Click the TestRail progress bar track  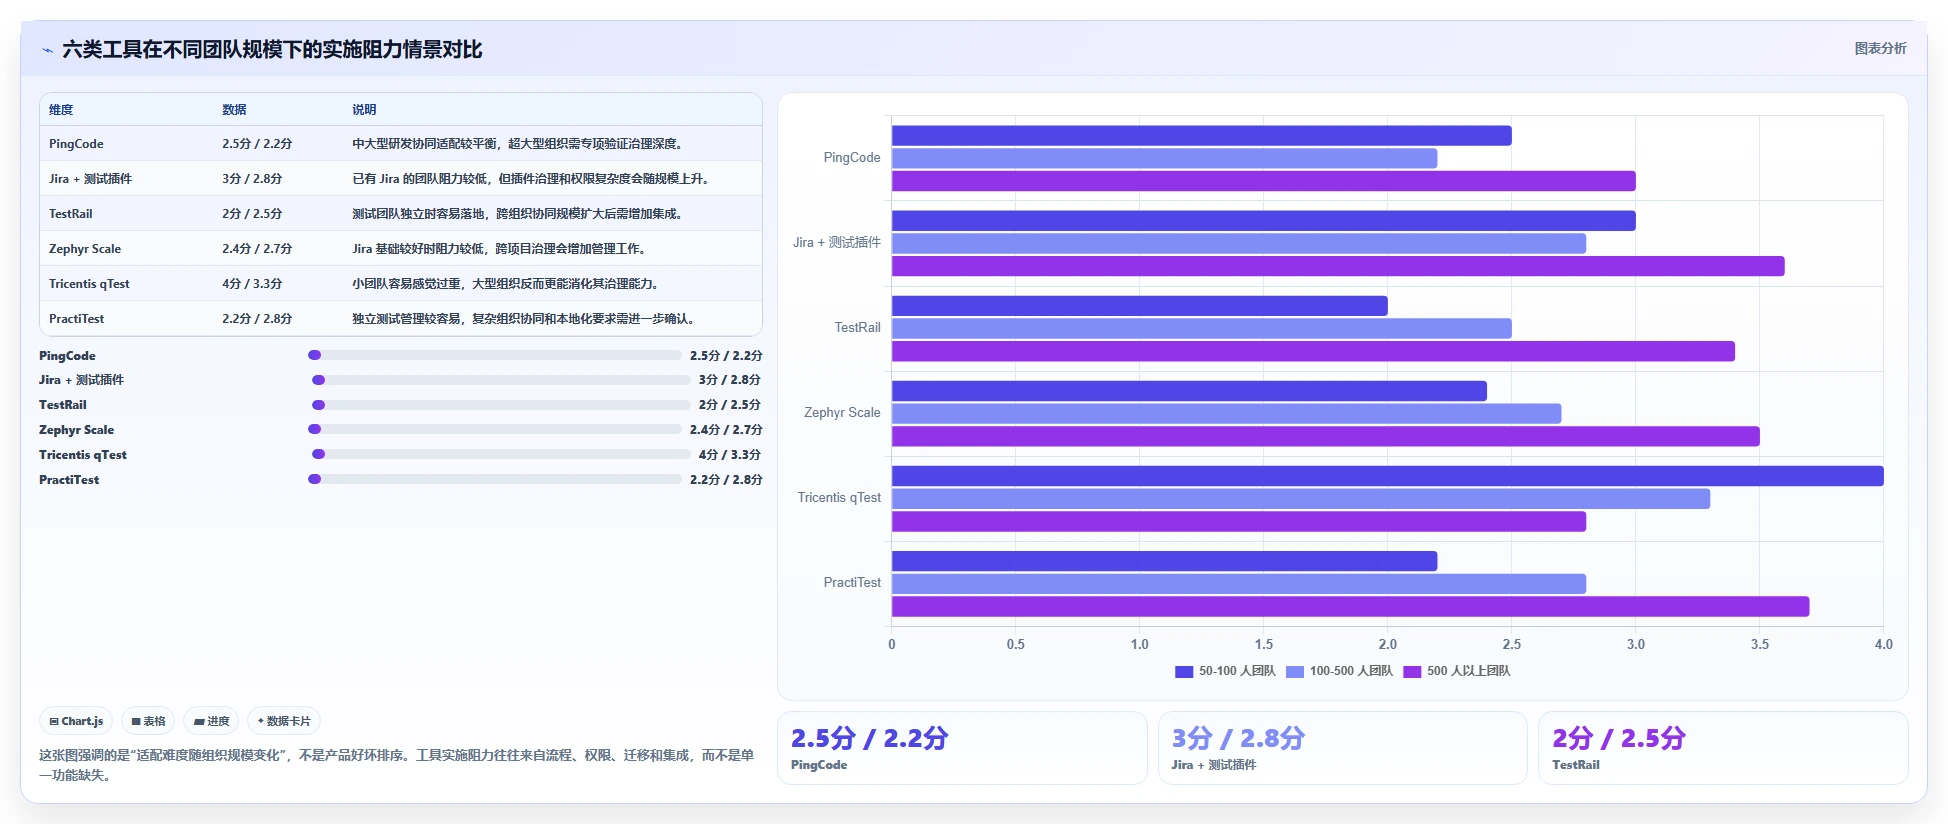pyautogui.click(x=501, y=405)
